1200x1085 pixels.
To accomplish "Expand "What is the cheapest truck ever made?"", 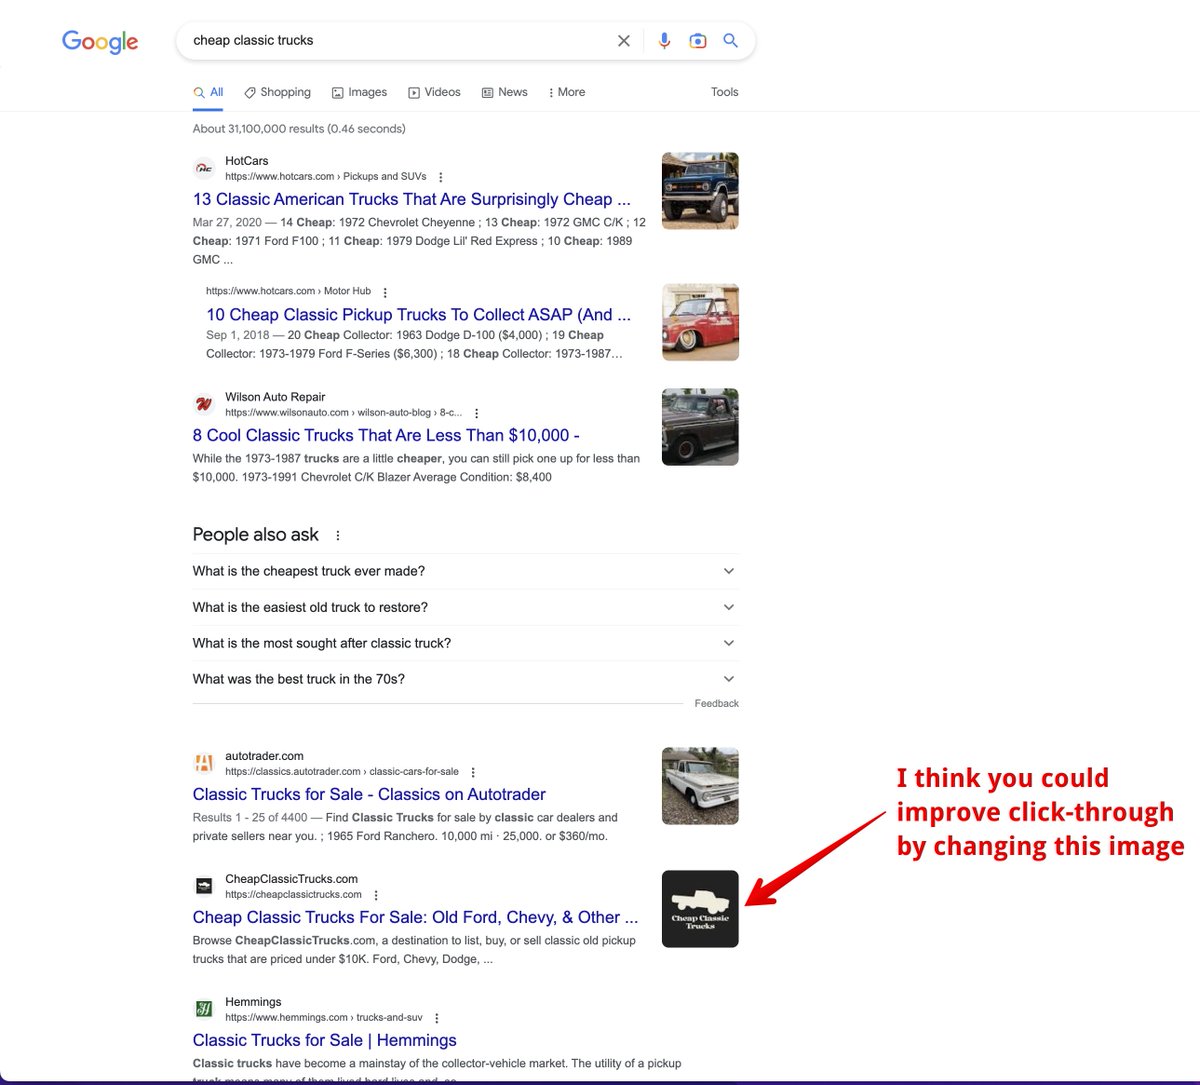I will pos(728,571).
